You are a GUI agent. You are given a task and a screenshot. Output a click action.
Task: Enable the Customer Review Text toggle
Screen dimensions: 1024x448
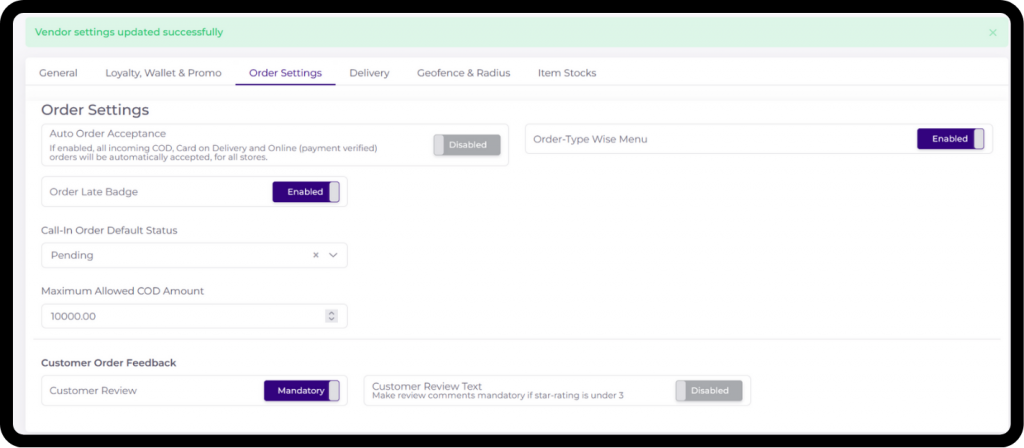pos(709,391)
